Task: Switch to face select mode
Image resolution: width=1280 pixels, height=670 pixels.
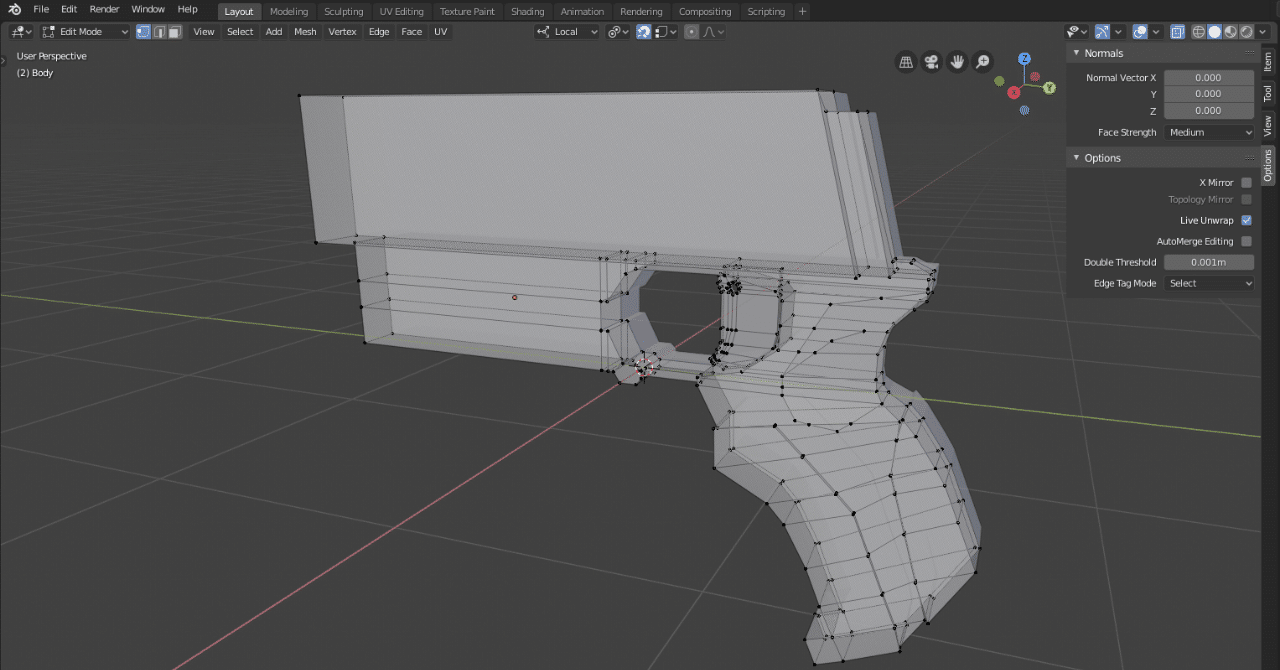Action: click(175, 32)
